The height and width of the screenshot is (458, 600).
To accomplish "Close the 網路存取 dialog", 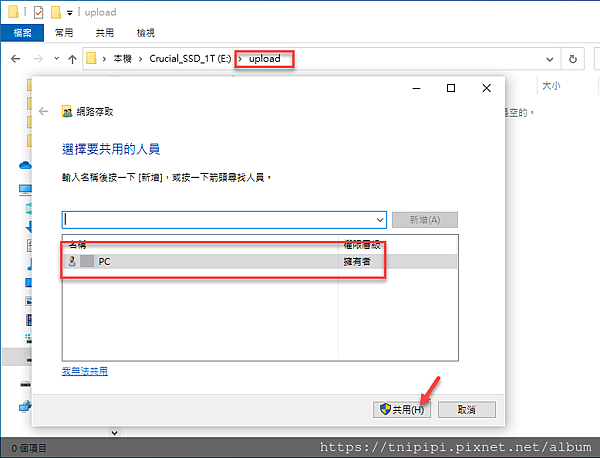I will (486, 88).
